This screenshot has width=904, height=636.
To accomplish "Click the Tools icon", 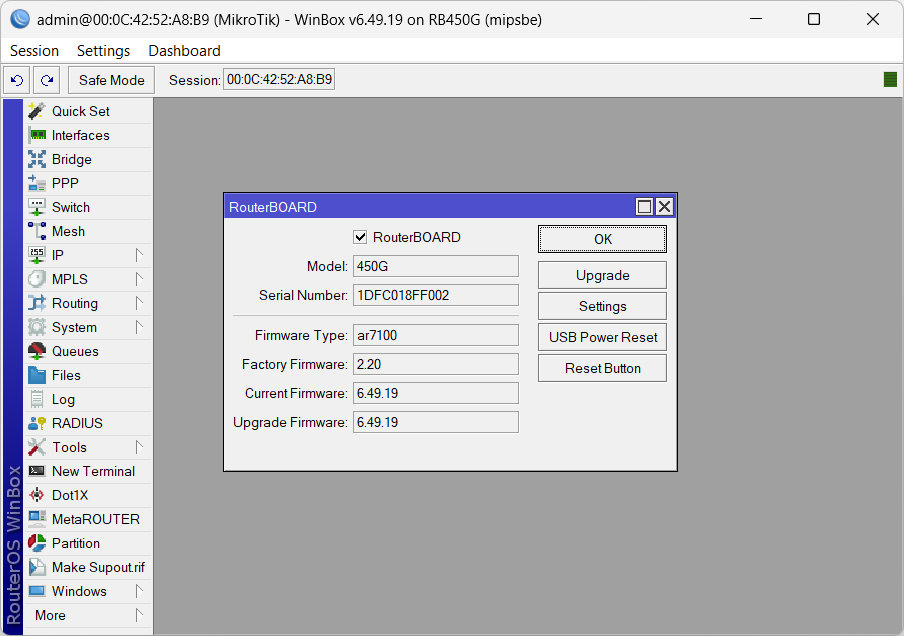I will (37, 447).
